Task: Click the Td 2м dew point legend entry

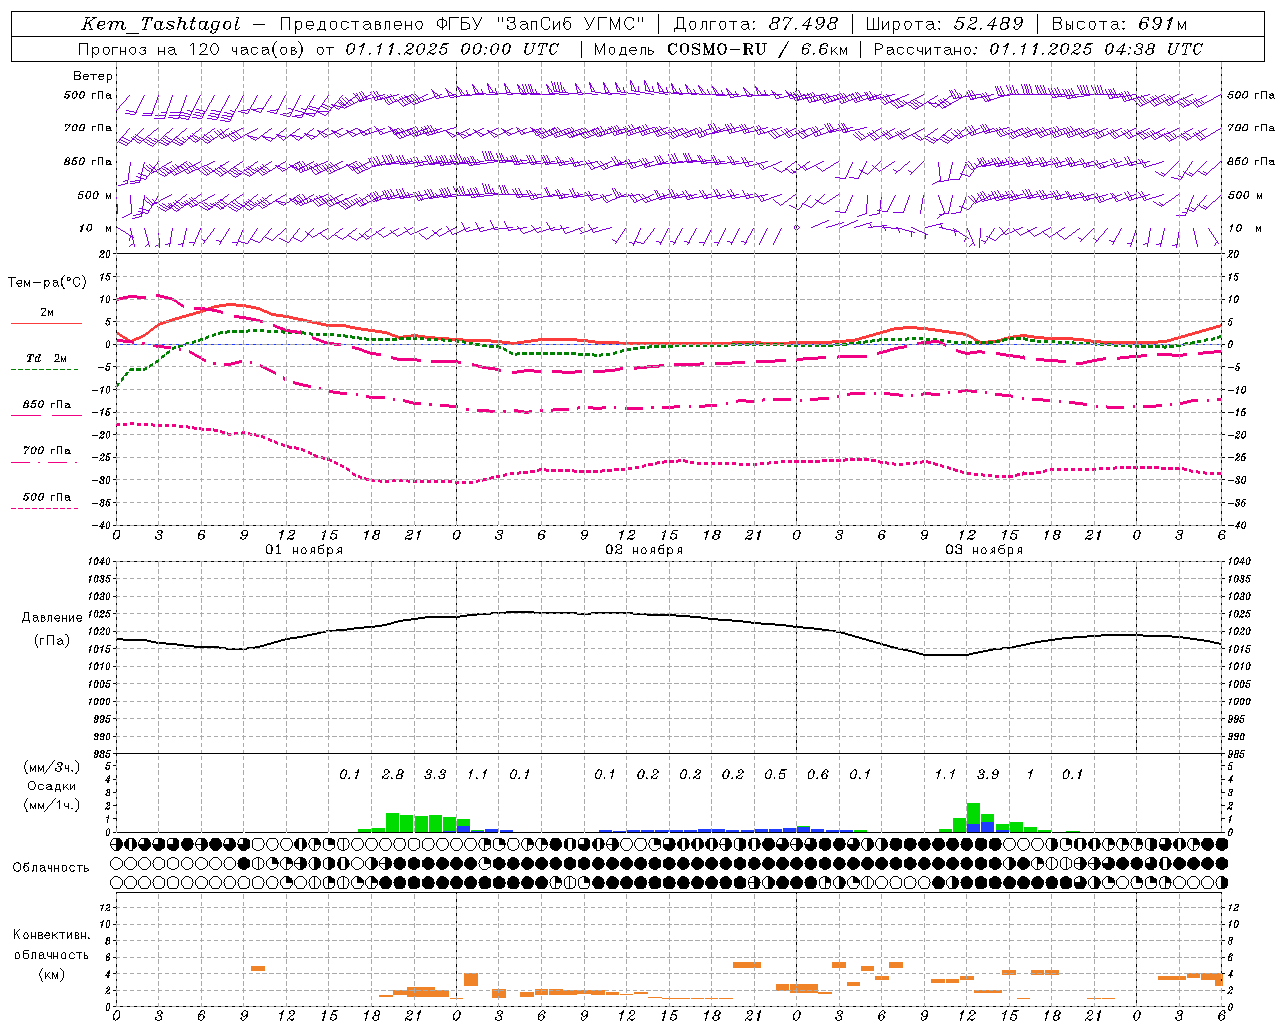Action: point(47,358)
